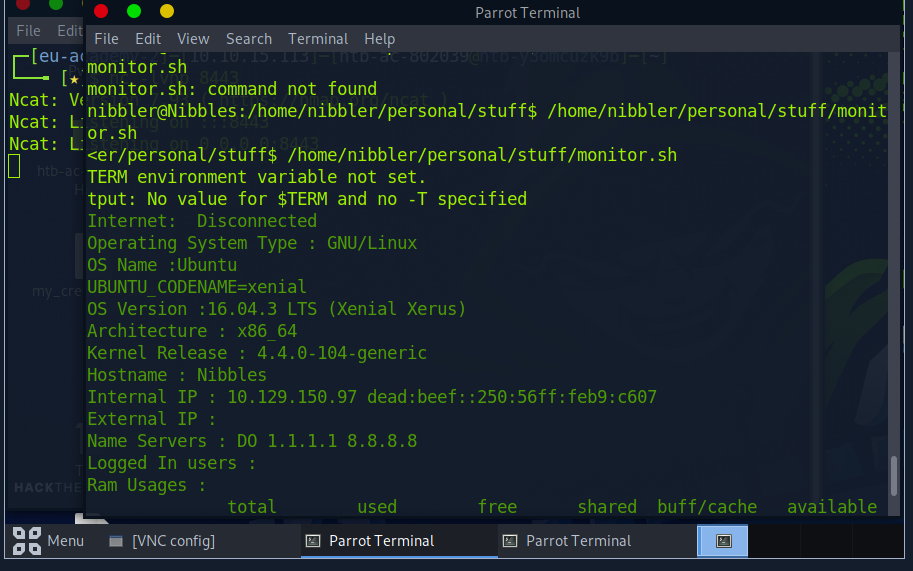913x571 pixels.
Task: Click the red close button of the front terminal
Action: (101, 12)
